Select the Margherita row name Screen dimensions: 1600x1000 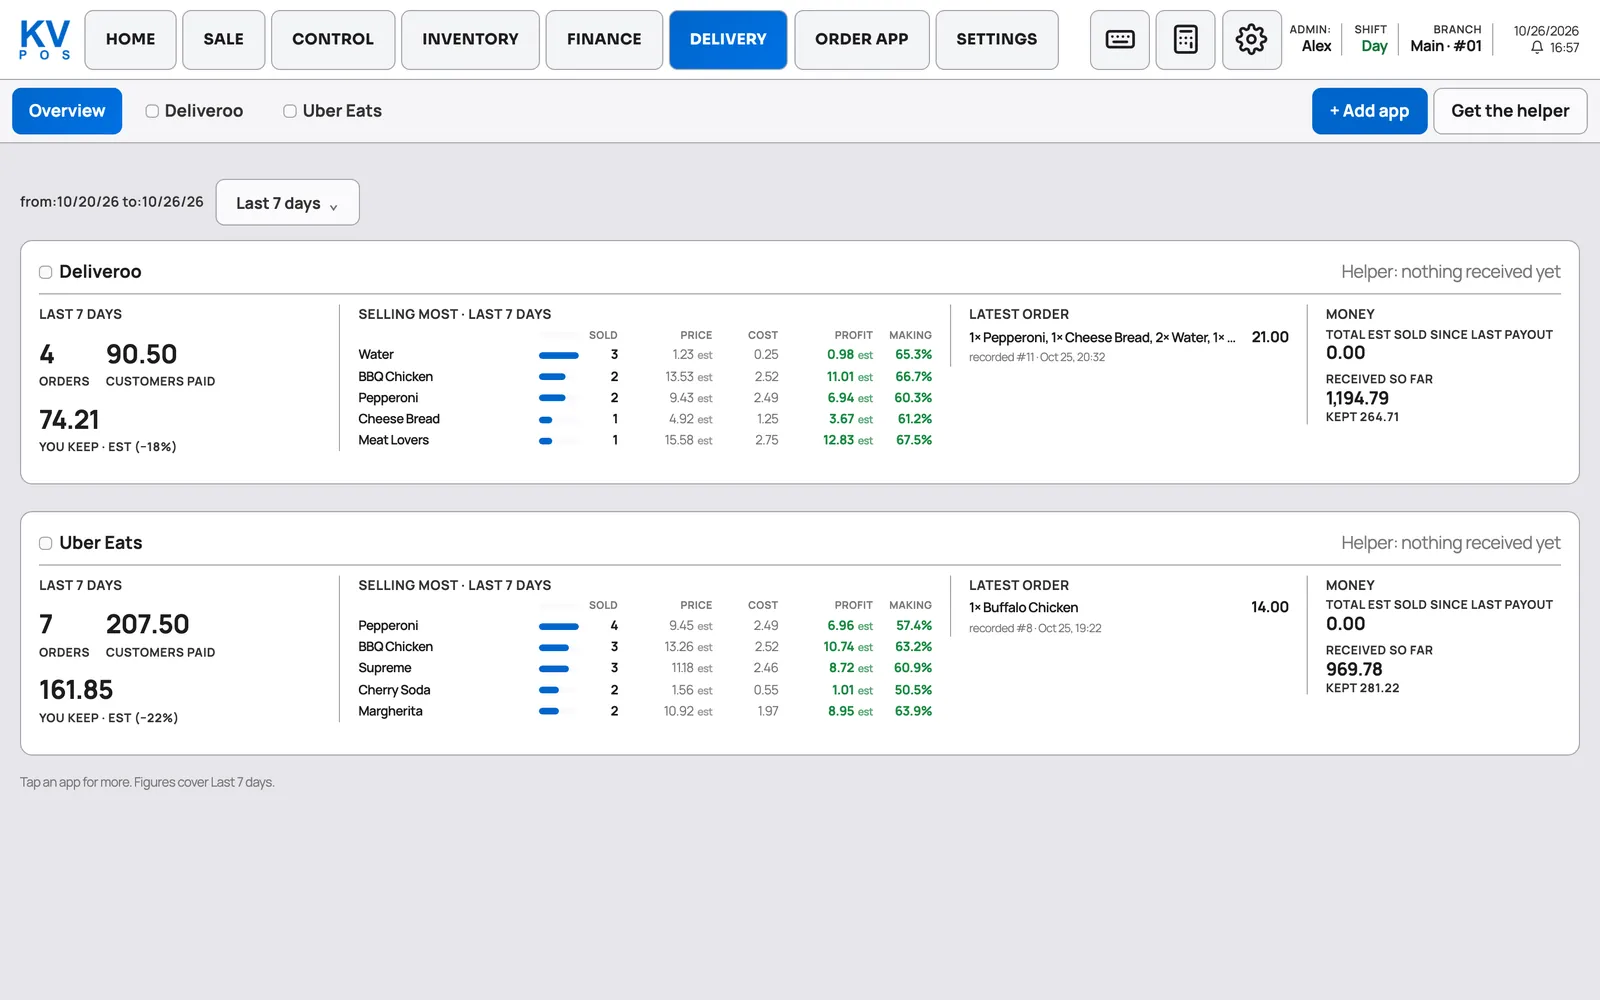[x=391, y=711]
